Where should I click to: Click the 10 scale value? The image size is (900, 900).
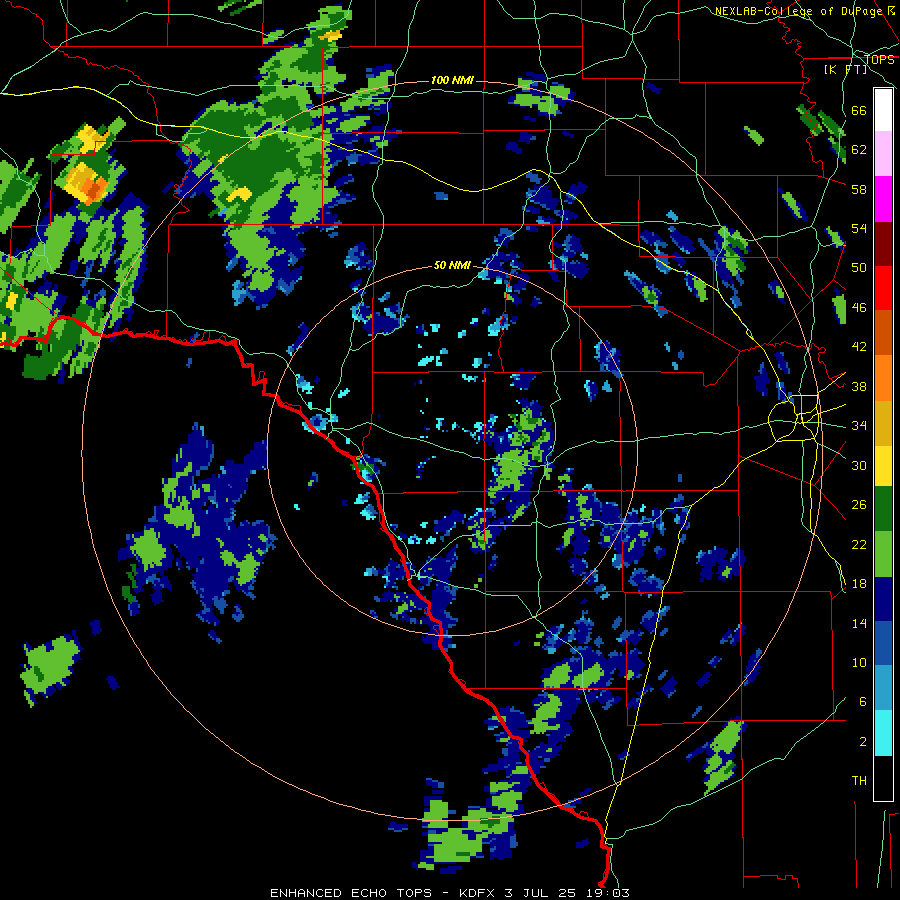coord(859,662)
